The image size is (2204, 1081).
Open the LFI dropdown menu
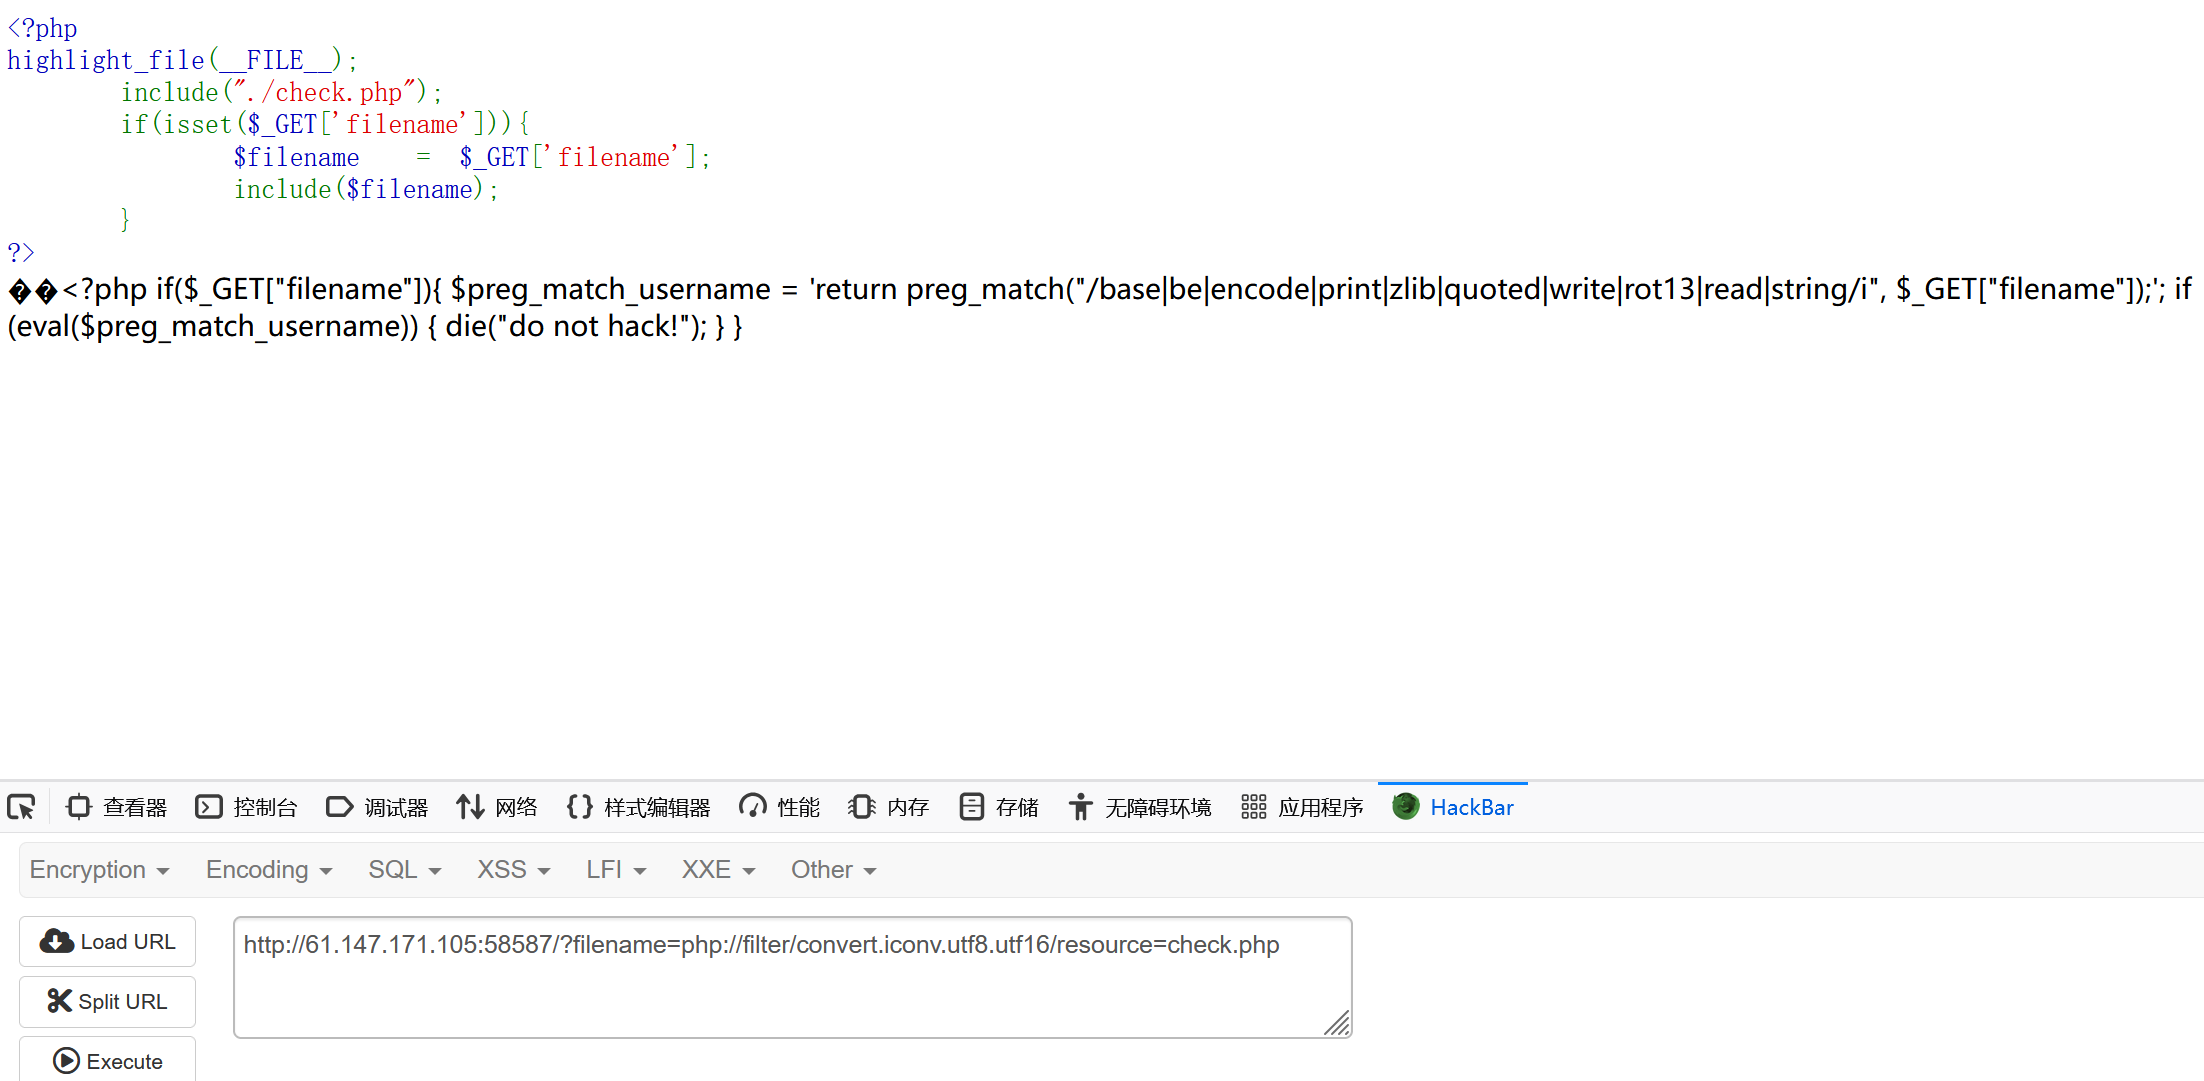point(615,870)
